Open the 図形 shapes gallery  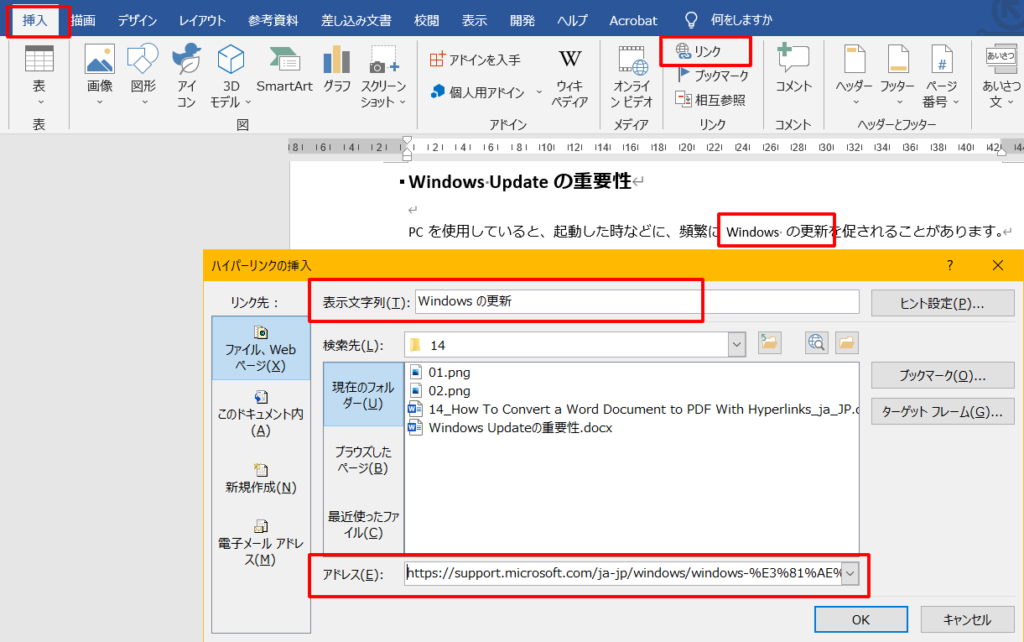[143, 76]
